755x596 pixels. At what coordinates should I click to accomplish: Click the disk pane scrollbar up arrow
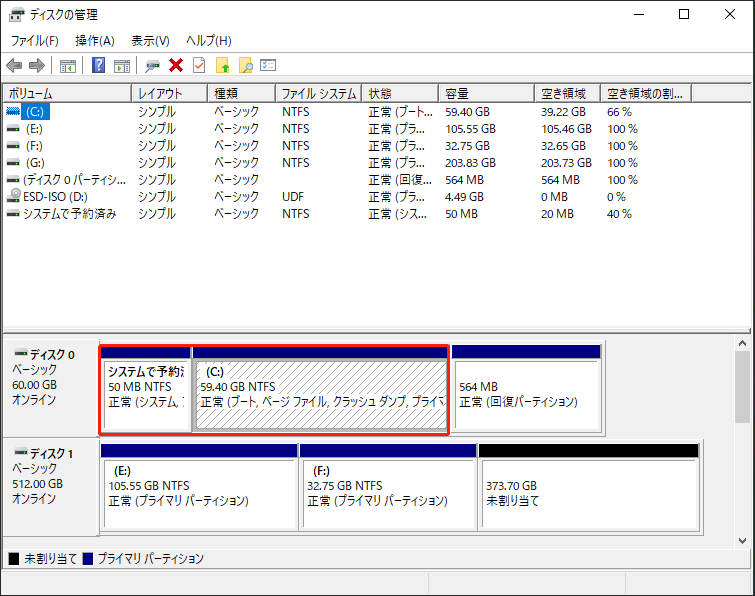coord(742,344)
